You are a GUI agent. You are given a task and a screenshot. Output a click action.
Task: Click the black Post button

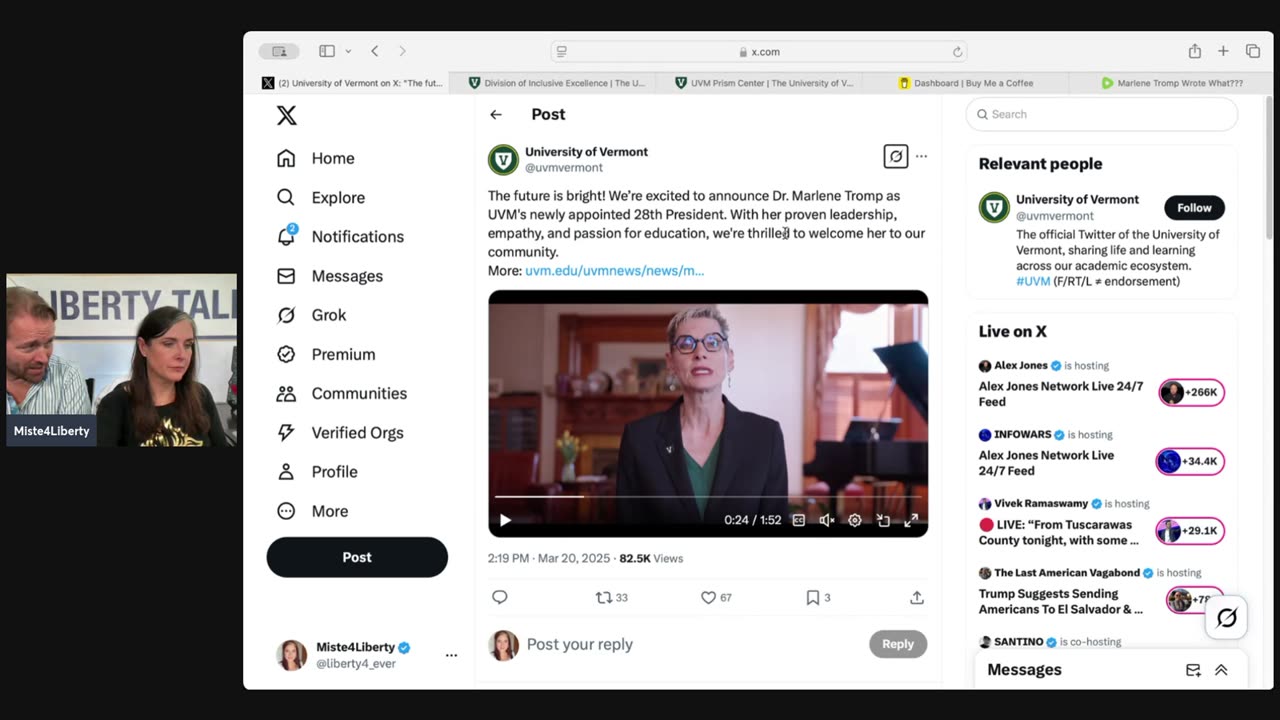pyautogui.click(x=357, y=557)
